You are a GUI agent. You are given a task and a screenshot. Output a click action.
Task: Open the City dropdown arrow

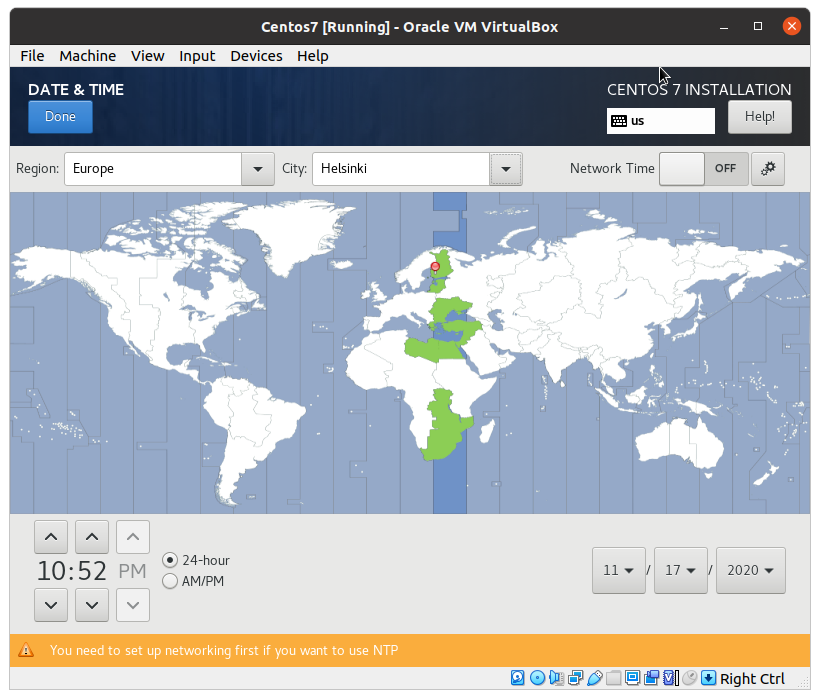coord(506,169)
